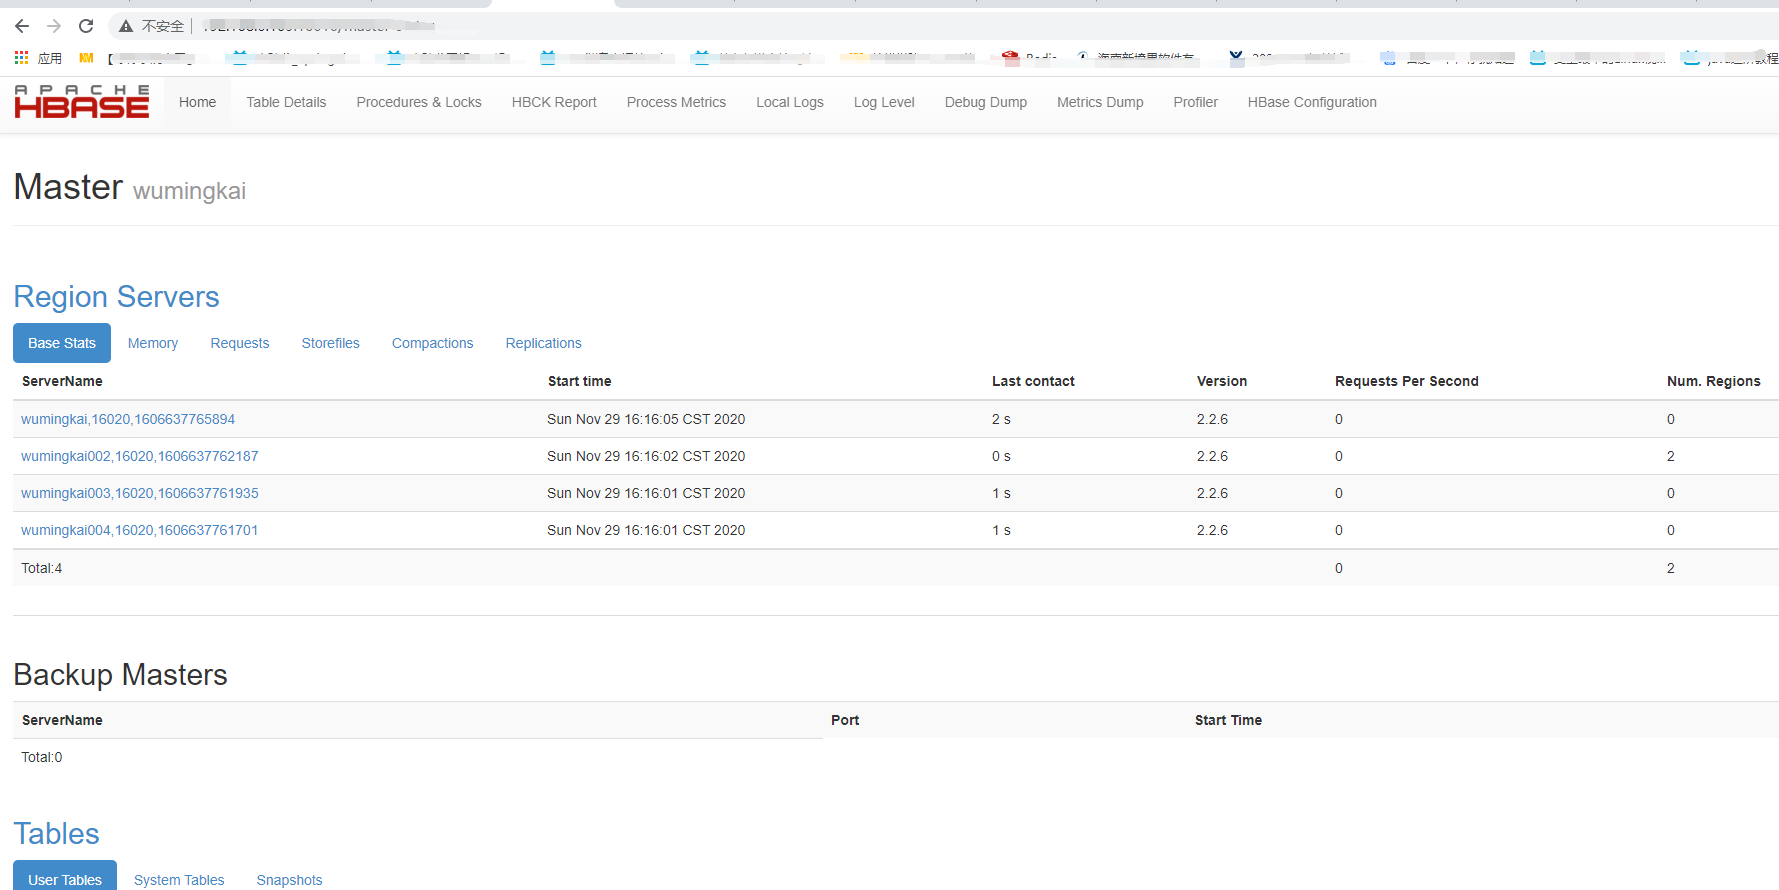Click the '0 s' last contact value
This screenshot has height=890, width=1779.
click(x=1001, y=456)
